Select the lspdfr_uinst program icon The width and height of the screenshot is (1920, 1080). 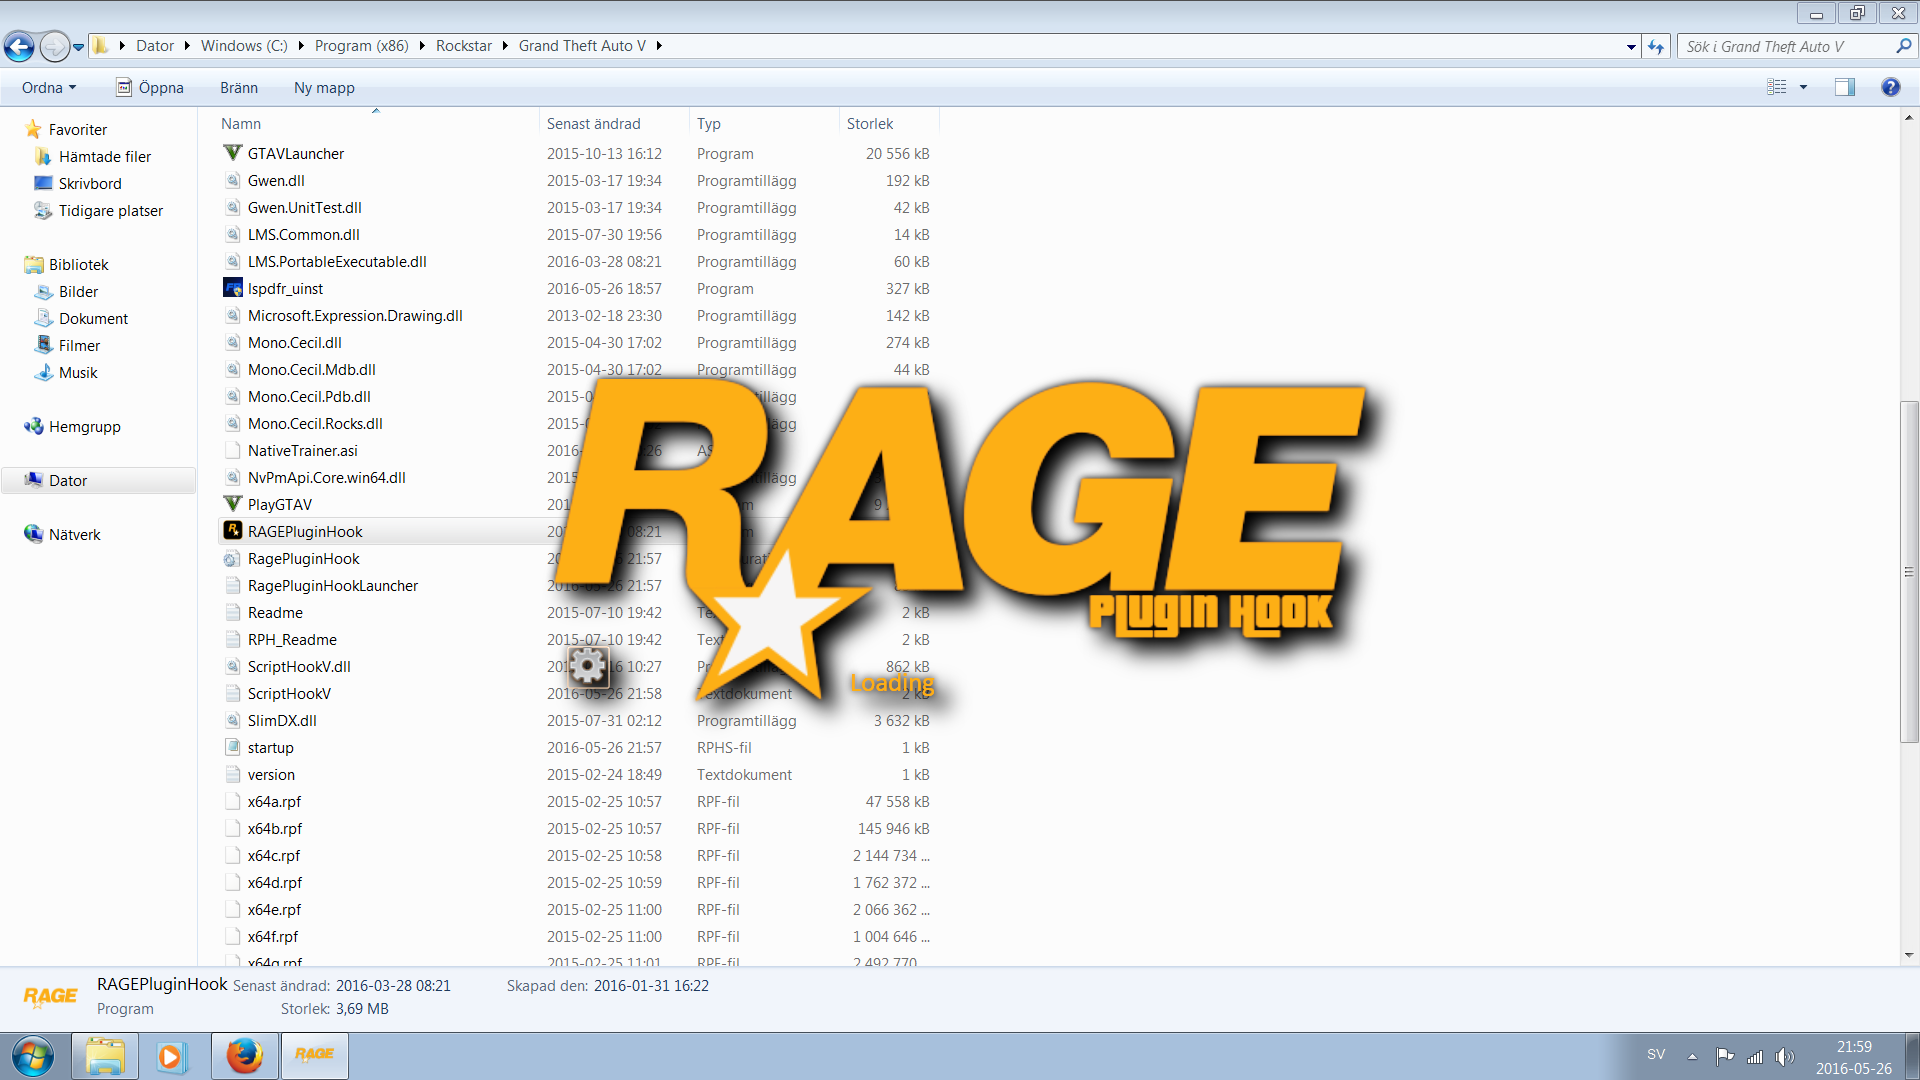[233, 288]
